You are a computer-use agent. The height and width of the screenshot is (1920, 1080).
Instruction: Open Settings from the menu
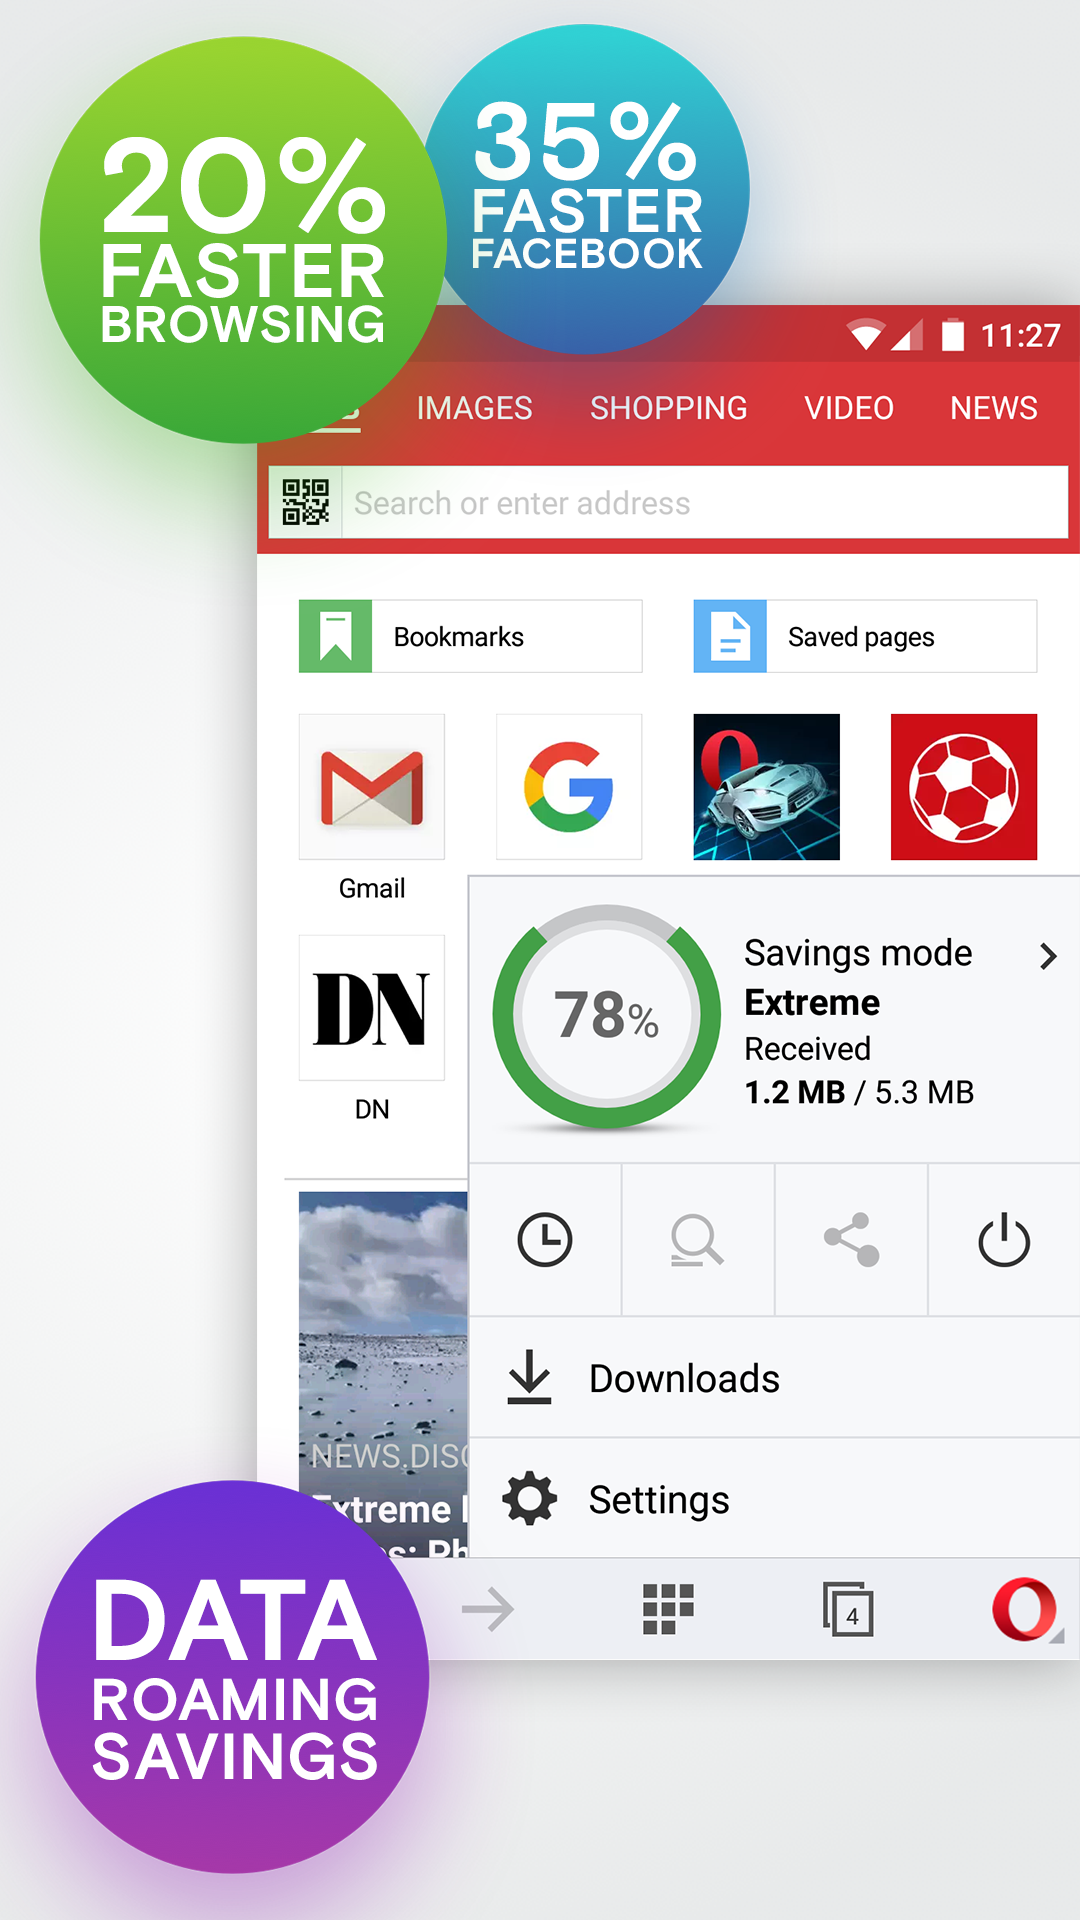point(658,1500)
